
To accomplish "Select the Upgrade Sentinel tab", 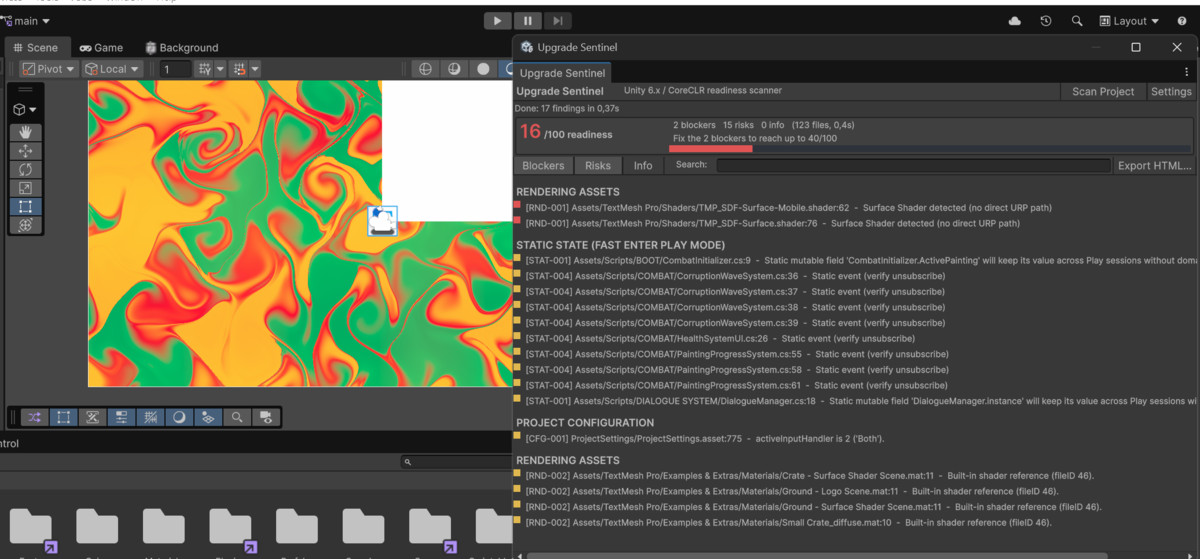I will tap(562, 73).
